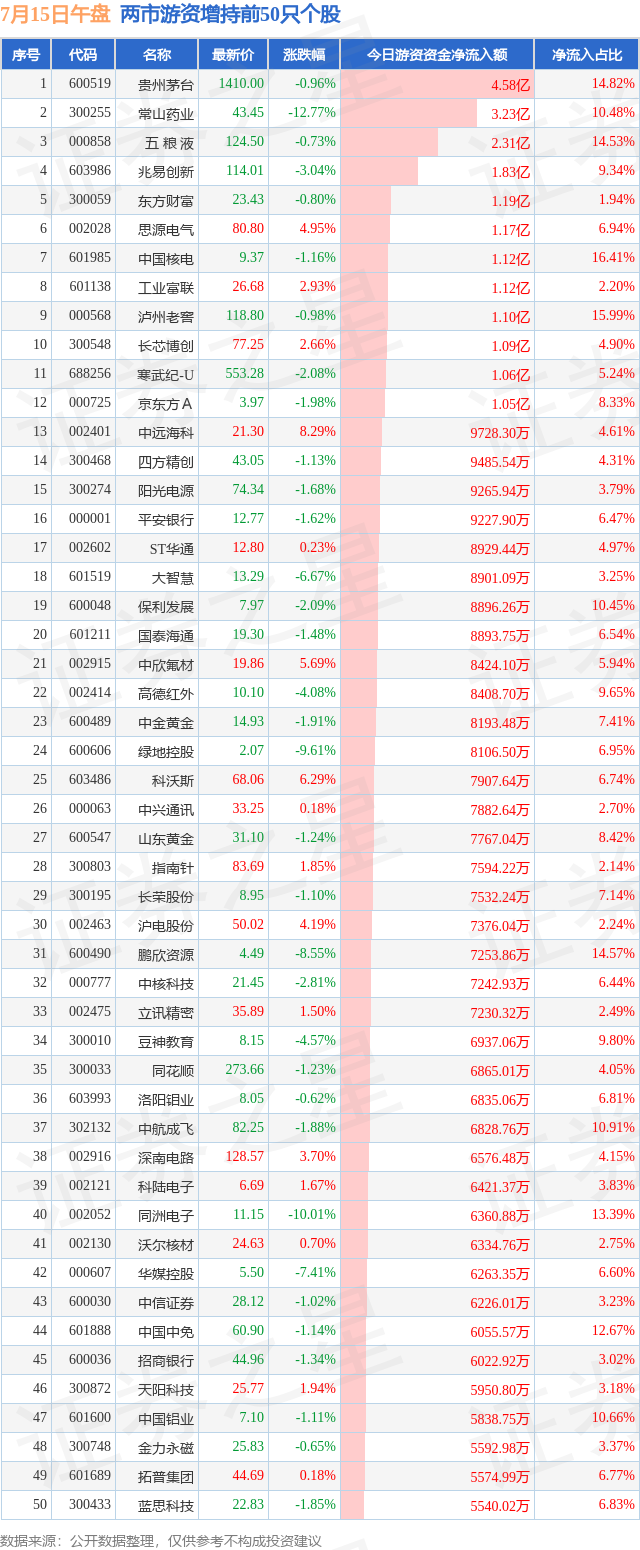Click 同洲电子 change -10.01%
This screenshot has width=640, height=1550.
tap(314, 1215)
